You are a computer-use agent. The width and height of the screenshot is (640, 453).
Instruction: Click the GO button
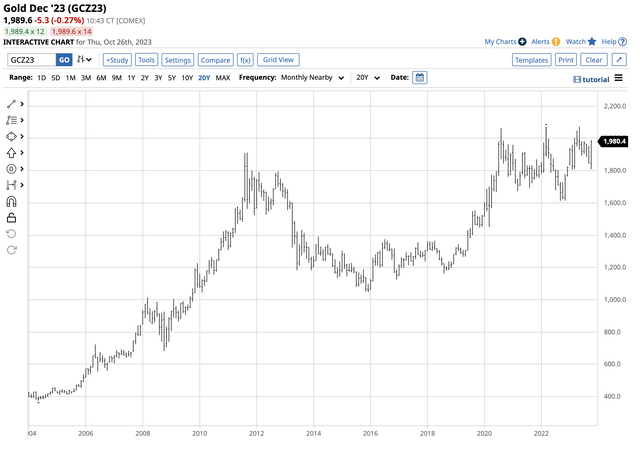64,60
